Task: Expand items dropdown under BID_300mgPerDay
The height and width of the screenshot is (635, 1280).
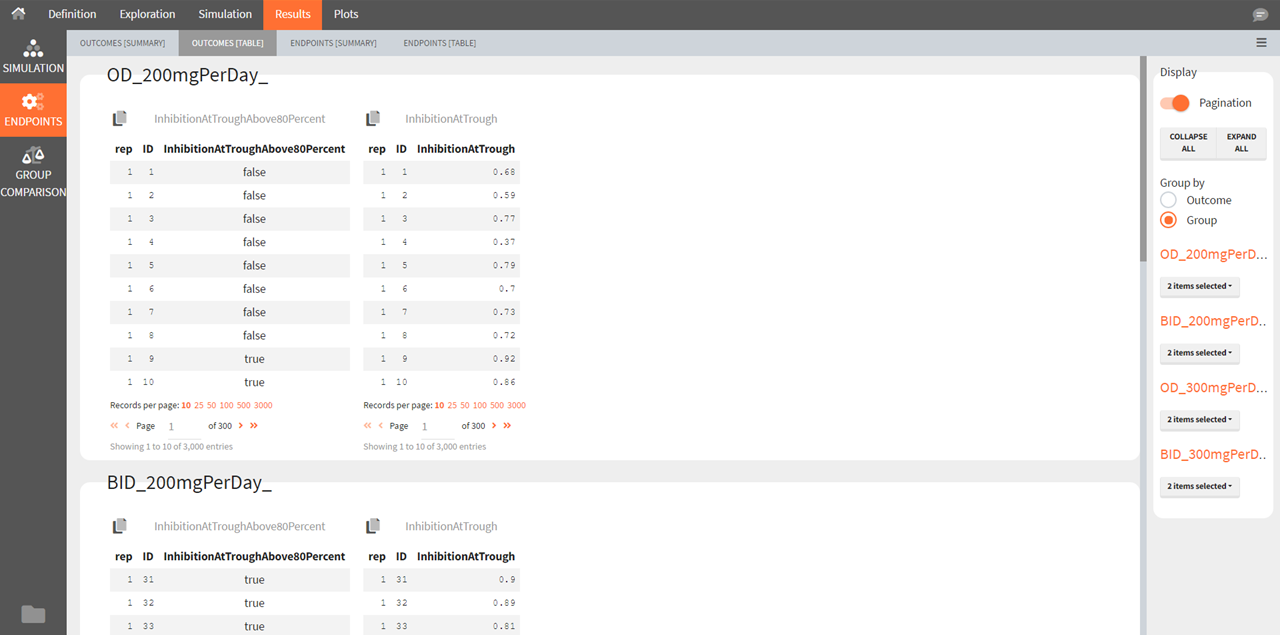Action: click(x=1199, y=487)
